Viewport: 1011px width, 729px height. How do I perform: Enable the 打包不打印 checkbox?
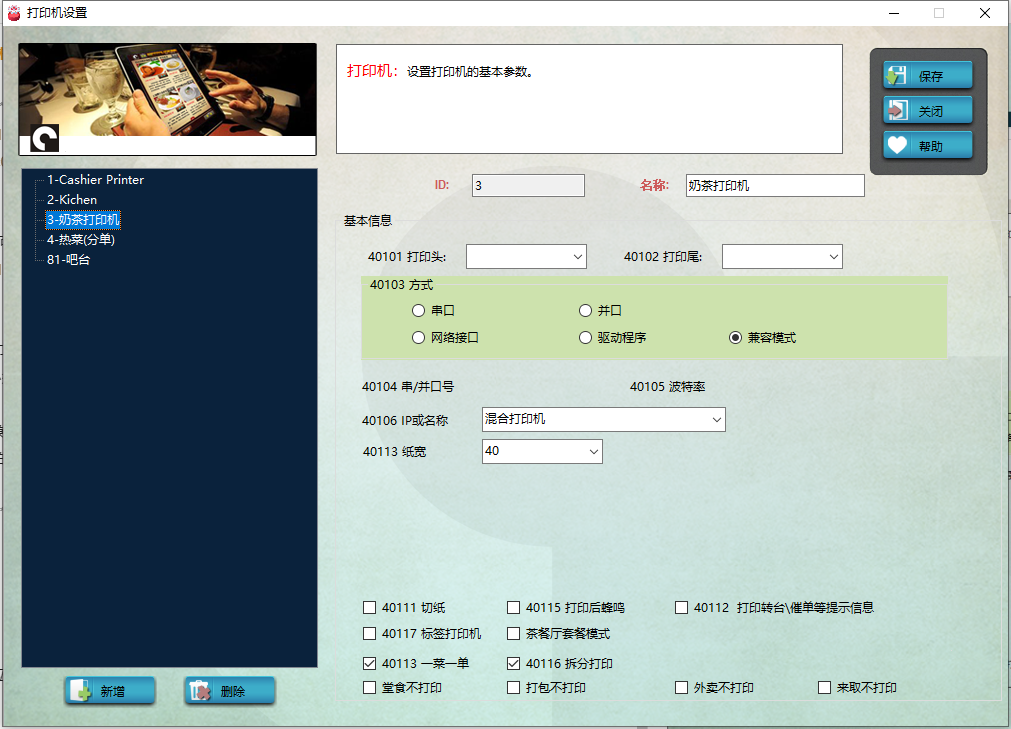tap(513, 688)
